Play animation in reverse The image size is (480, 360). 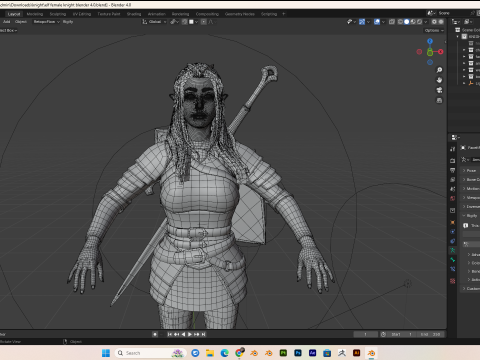(183, 334)
